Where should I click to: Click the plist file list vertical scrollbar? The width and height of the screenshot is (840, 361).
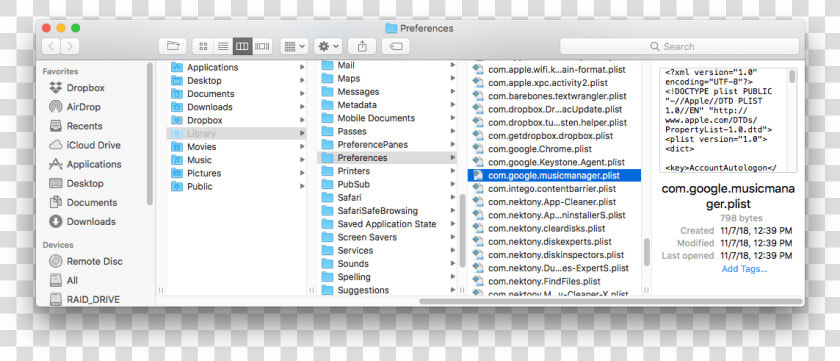click(x=647, y=252)
